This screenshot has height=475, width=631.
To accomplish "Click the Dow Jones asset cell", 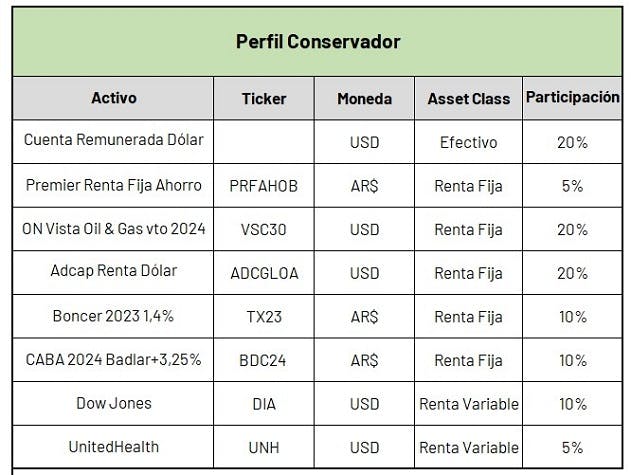I will point(113,403).
